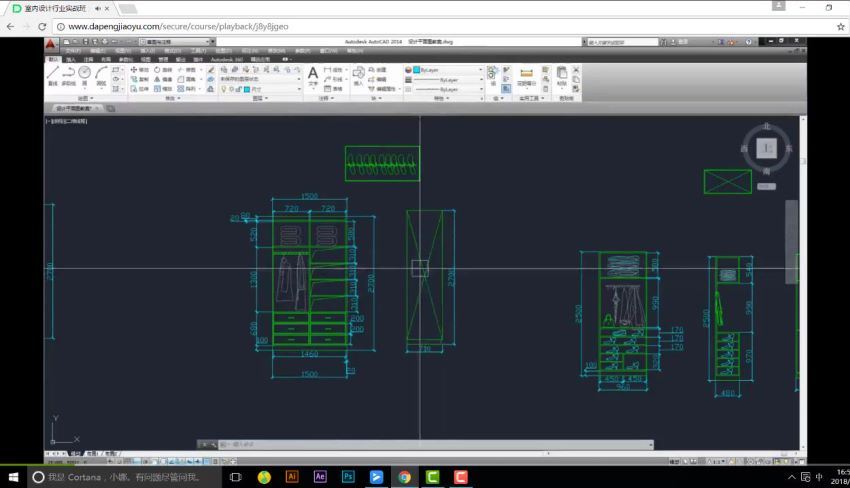Screen dimensions: 850x488
Task: Pick the Linear dimension (线性) tool
Action: [x=333, y=70]
